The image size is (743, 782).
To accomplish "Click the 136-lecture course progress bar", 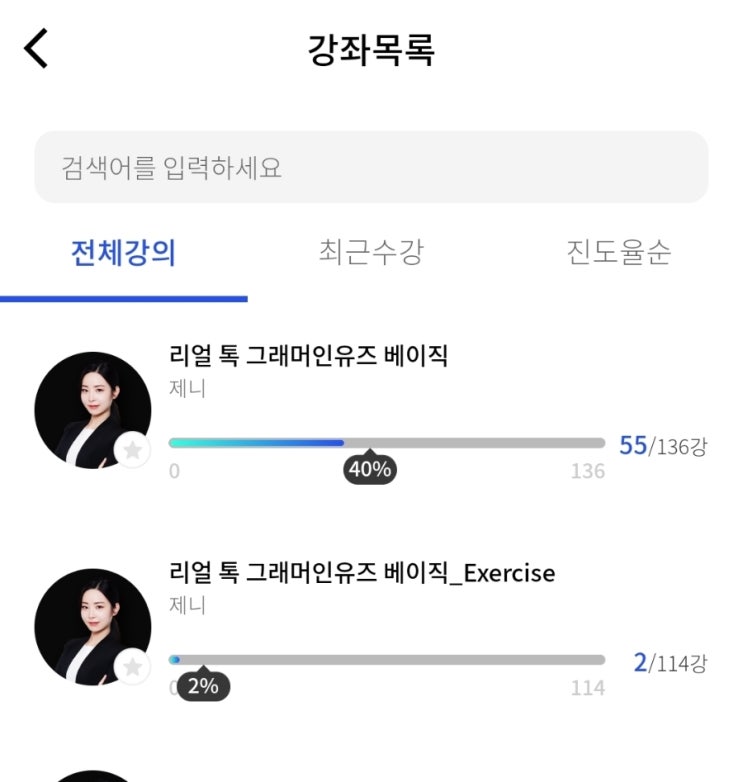I will tap(386, 443).
